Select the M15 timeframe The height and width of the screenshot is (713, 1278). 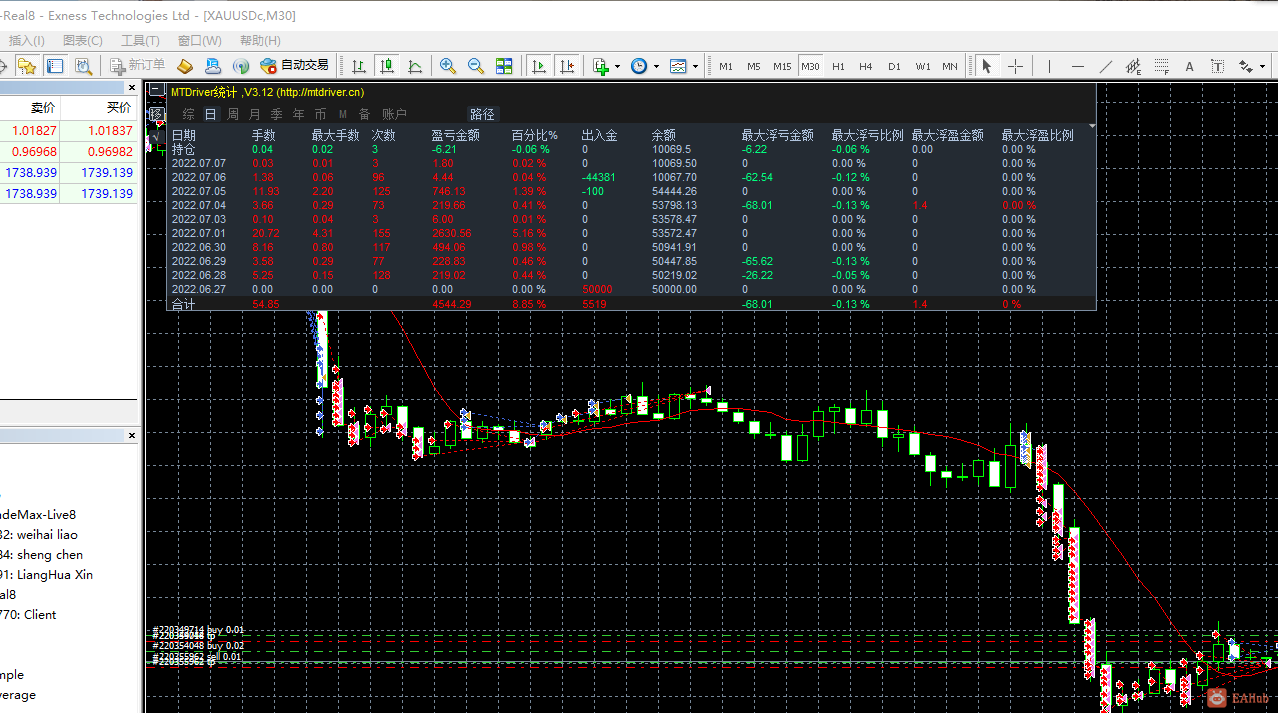click(782, 66)
